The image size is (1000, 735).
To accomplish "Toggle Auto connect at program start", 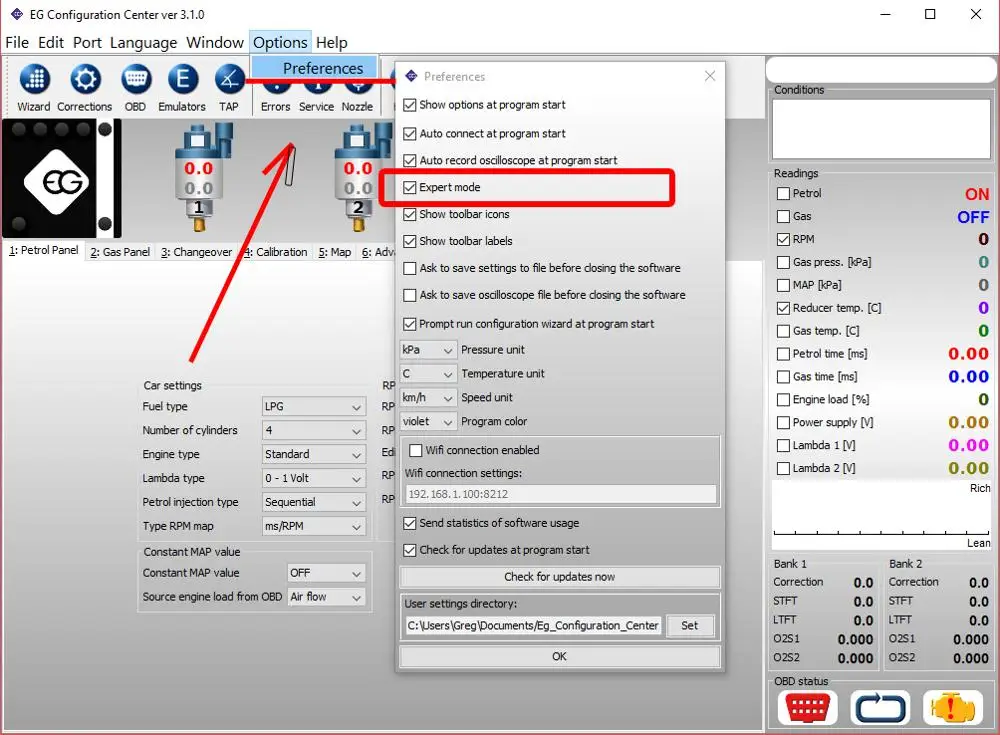I will 409,133.
